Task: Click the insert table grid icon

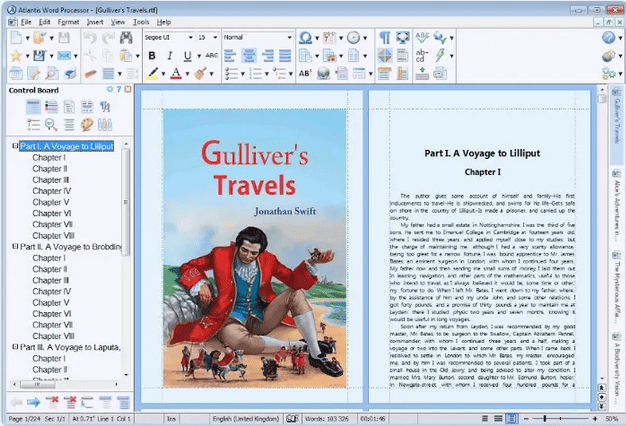Action: [359, 73]
